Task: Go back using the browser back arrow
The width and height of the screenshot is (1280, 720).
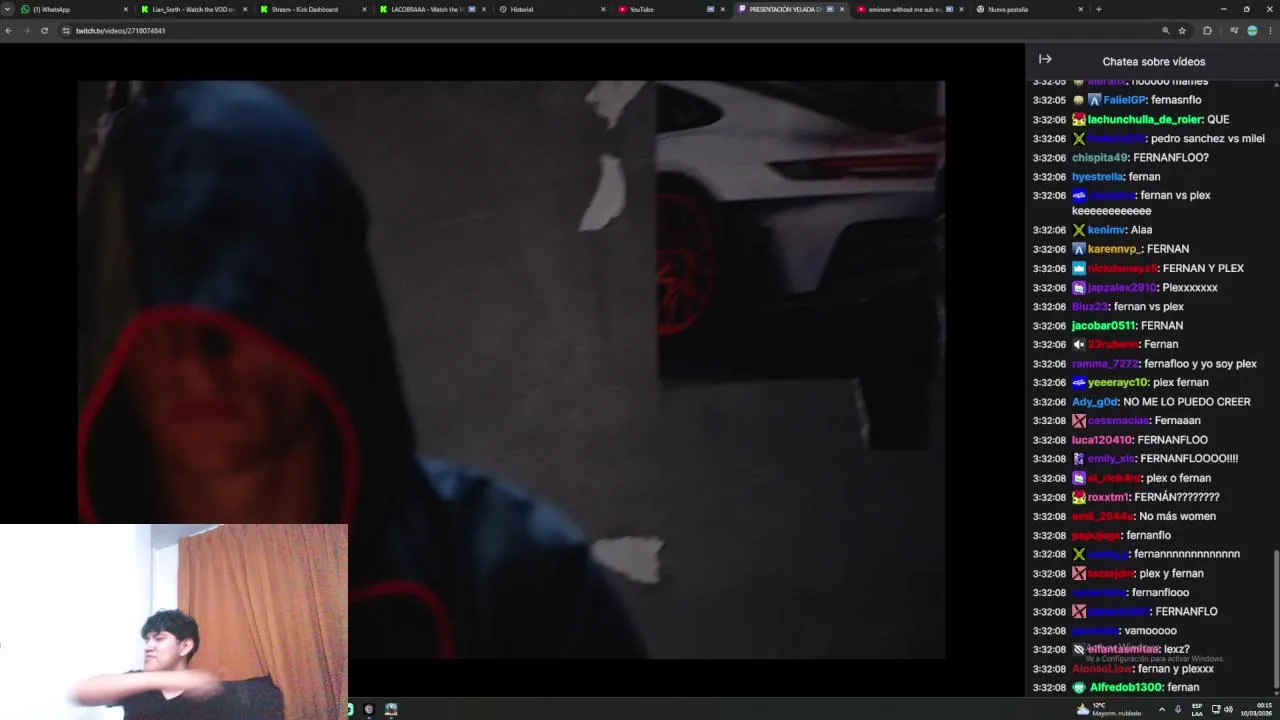Action: click(x=9, y=31)
